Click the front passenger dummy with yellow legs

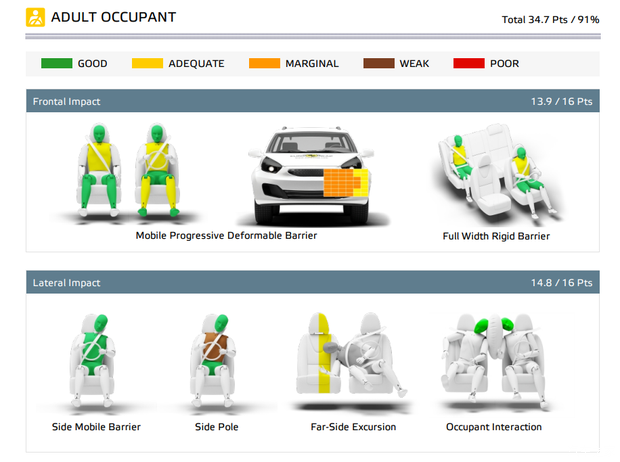tap(156, 170)
